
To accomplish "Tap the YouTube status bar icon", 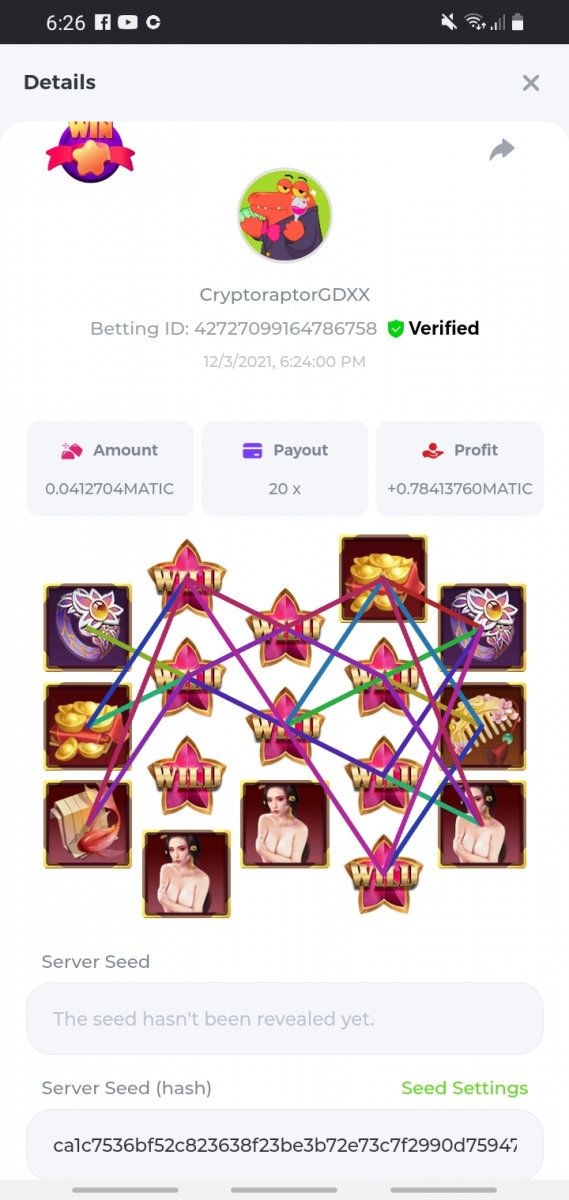I will (x=128, y=22).
